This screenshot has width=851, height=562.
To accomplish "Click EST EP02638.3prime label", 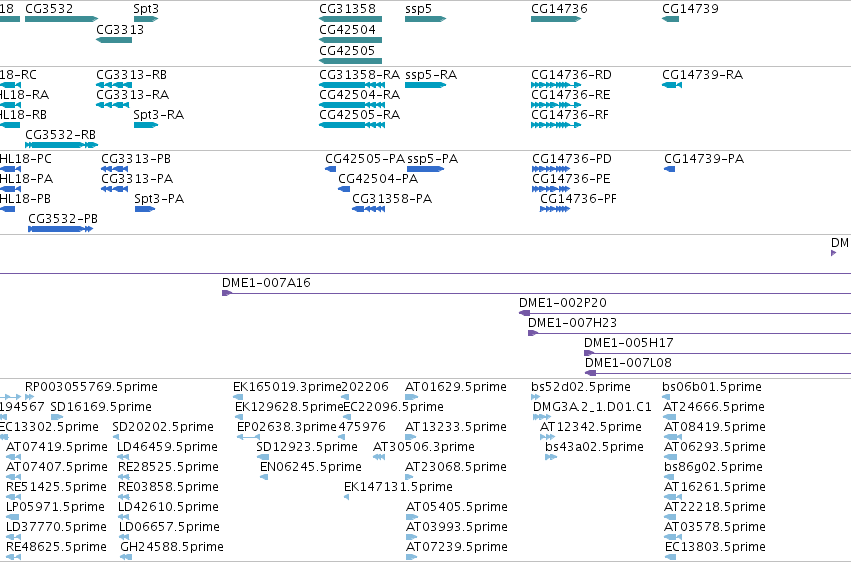I will 287,427.
